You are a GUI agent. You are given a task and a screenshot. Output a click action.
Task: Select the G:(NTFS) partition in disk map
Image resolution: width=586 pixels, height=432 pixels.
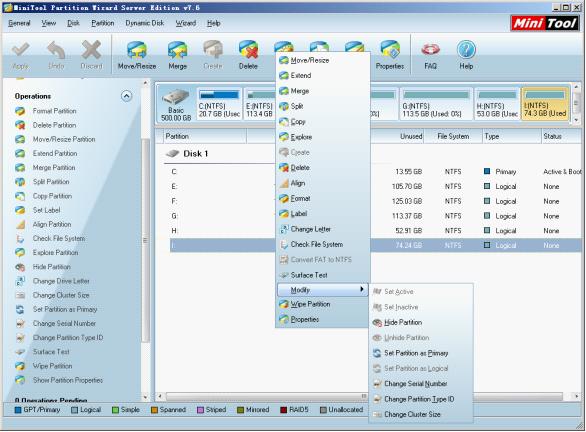tap(436, 104)
